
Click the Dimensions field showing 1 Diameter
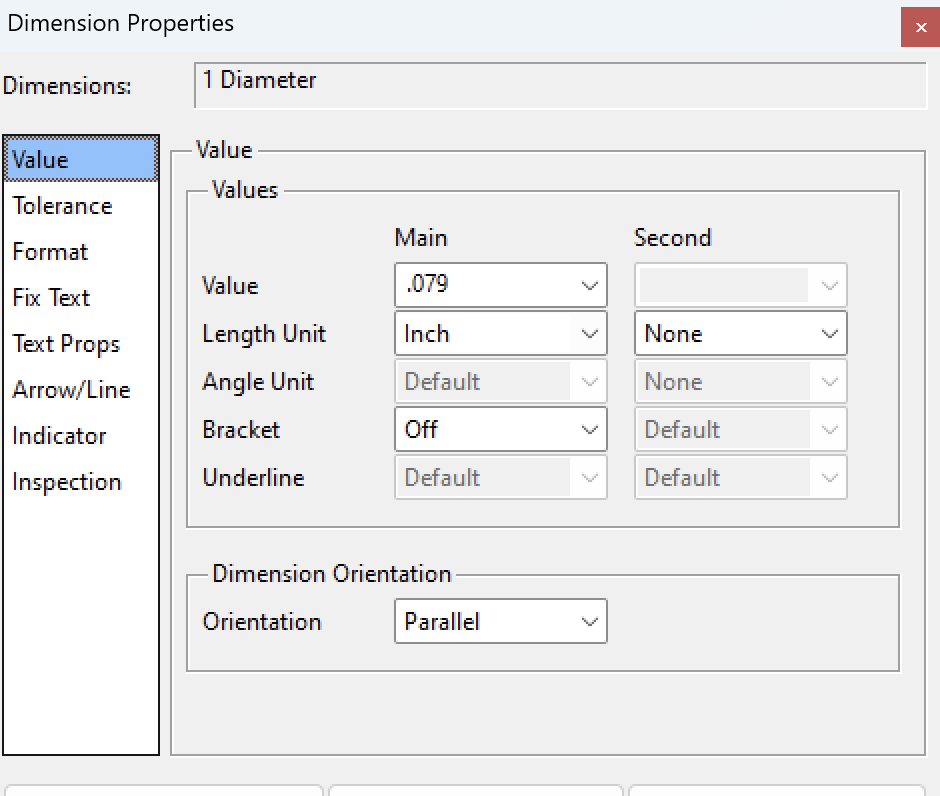pyautogui.click(x=560, y=86)
